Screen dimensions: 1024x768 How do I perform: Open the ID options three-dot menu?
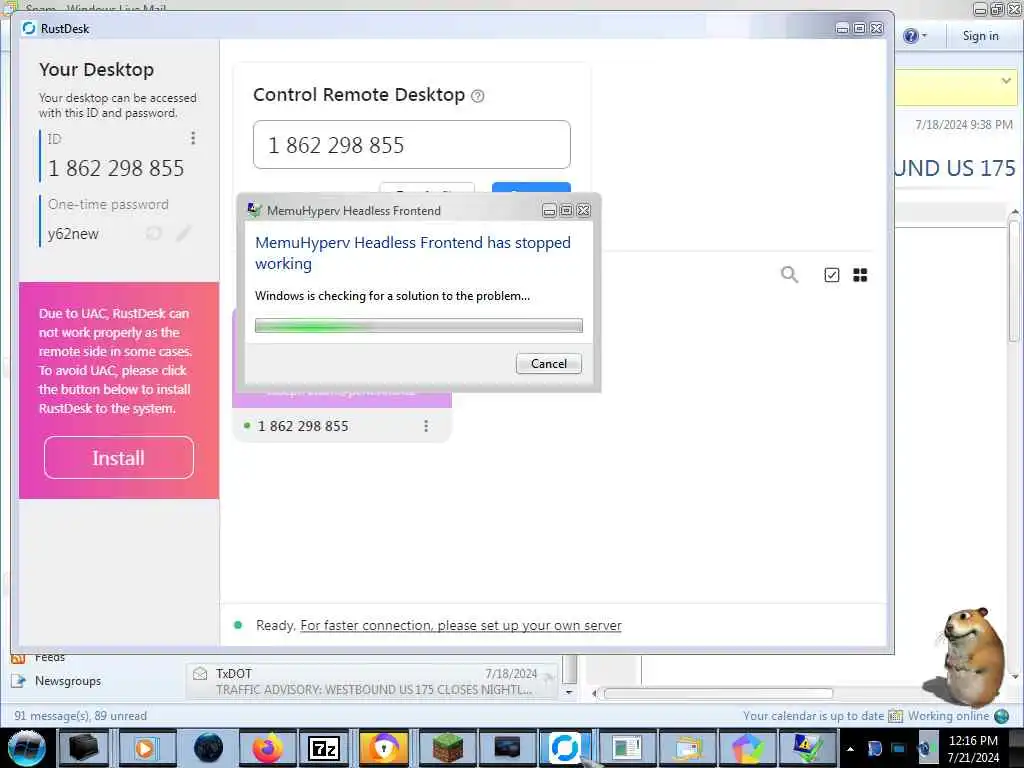coord(193,138)
